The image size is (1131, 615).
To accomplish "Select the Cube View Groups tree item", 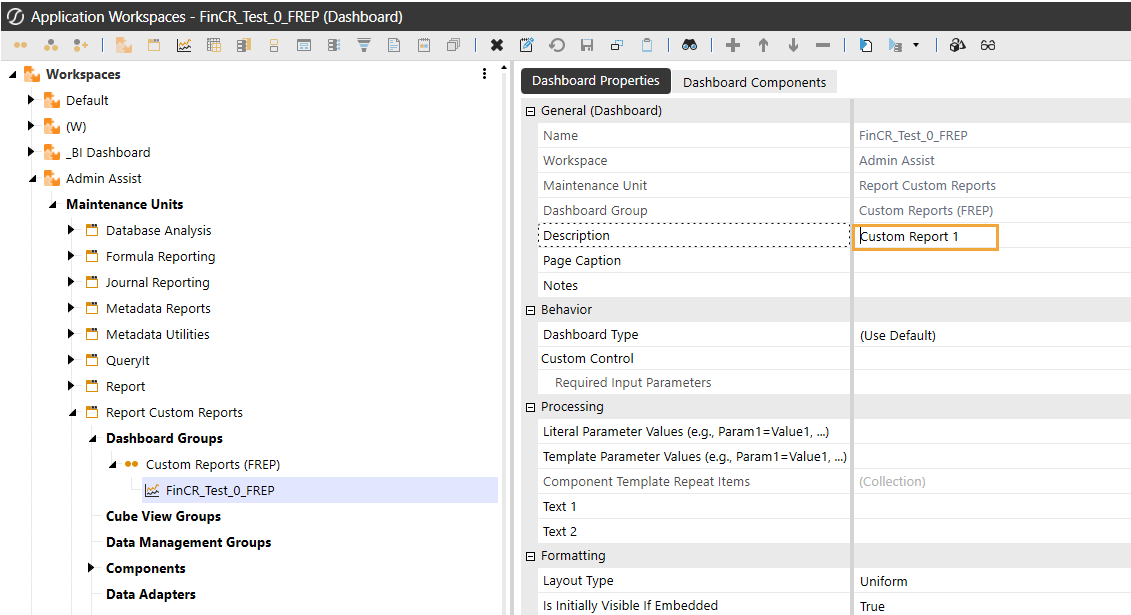I will (x=163, y=516).
